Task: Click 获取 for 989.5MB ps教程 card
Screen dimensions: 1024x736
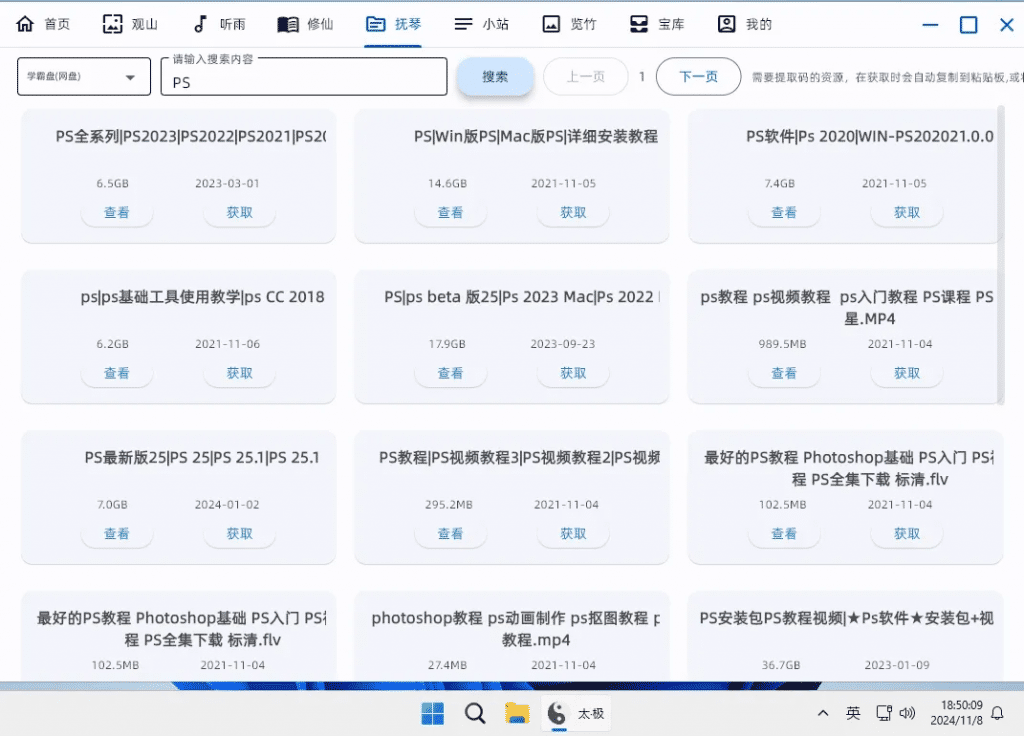Action: click(x=907, y=373)
